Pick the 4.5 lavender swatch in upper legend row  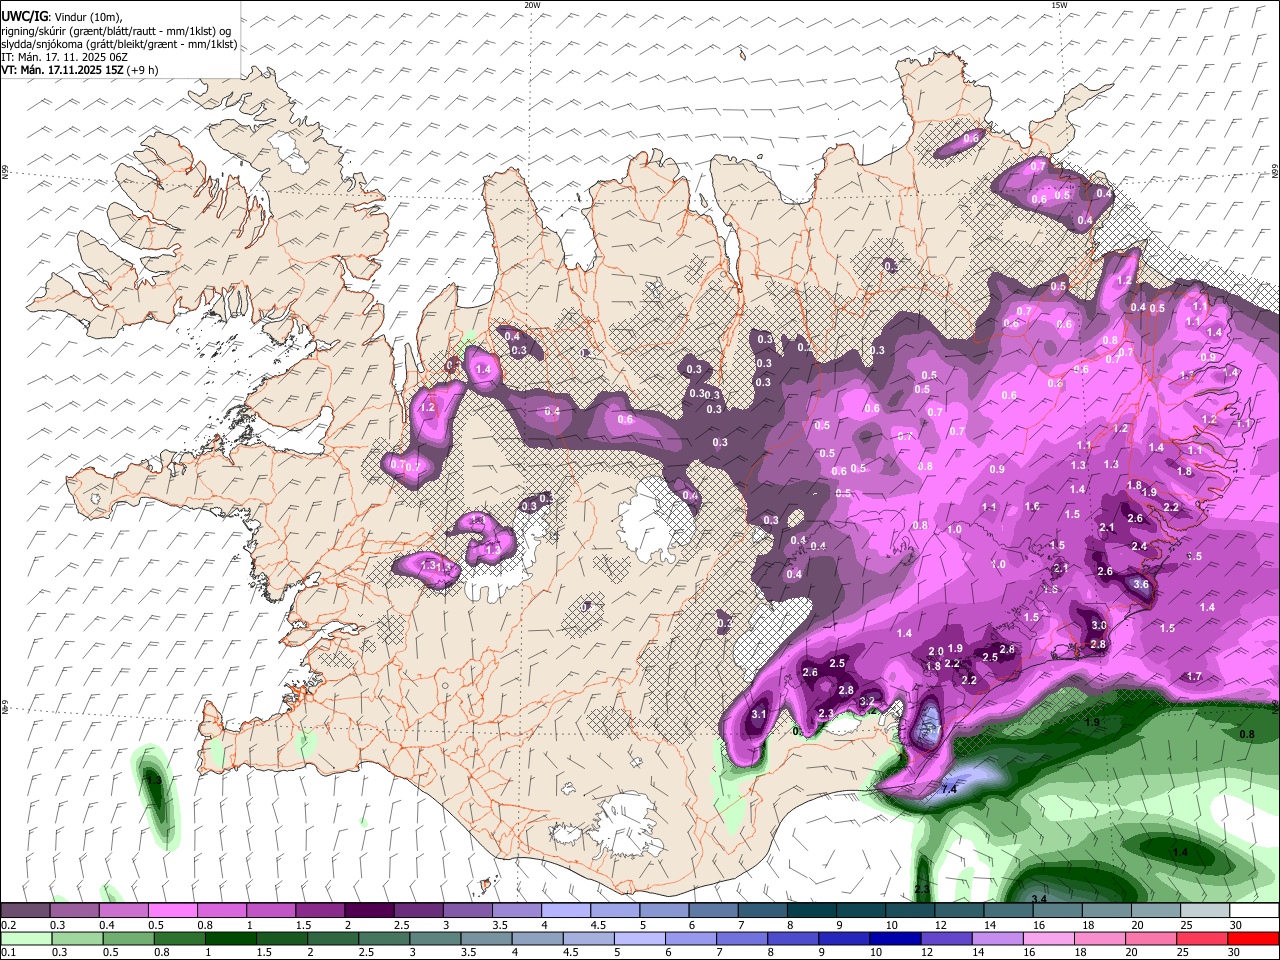(x=615, y=911)
